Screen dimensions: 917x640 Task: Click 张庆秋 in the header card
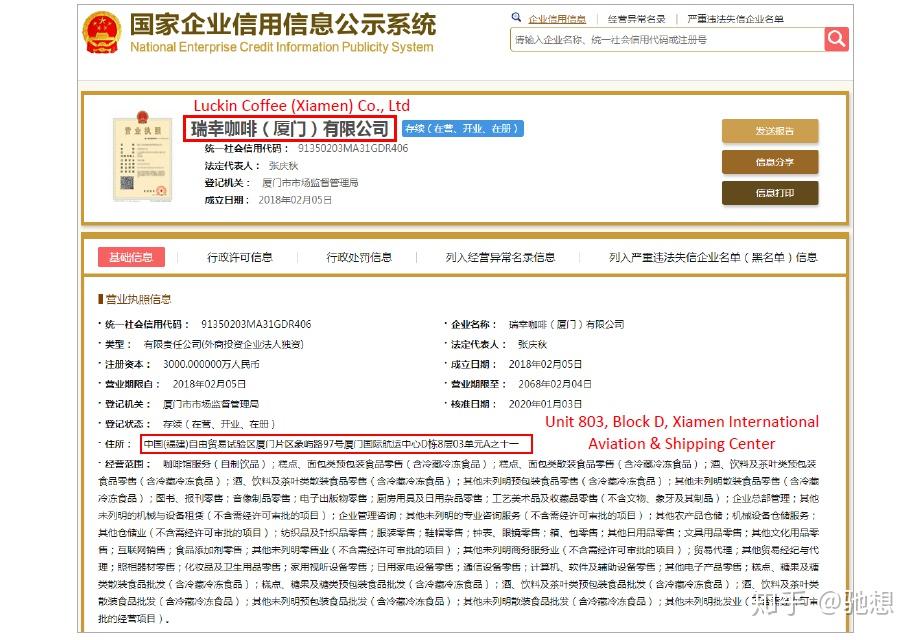click(283, 166)
